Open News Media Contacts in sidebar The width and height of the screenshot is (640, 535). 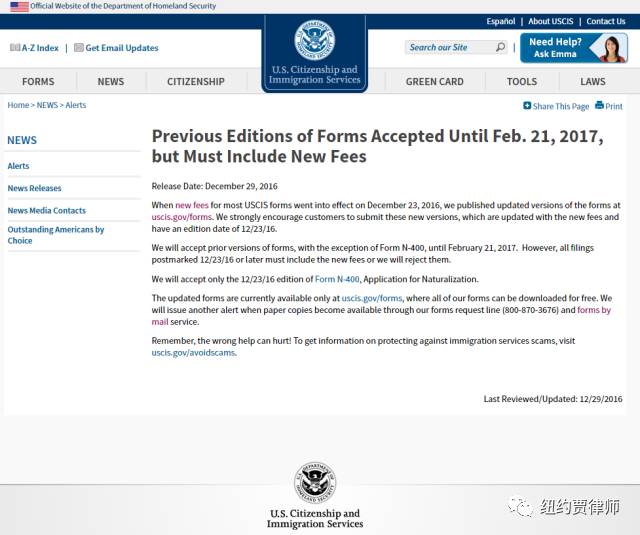[x=47, y=210]
